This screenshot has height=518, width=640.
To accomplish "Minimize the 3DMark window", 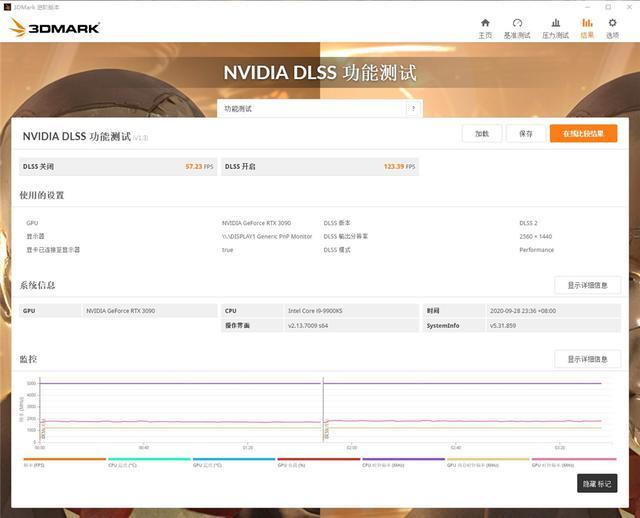I will (588, 7).
